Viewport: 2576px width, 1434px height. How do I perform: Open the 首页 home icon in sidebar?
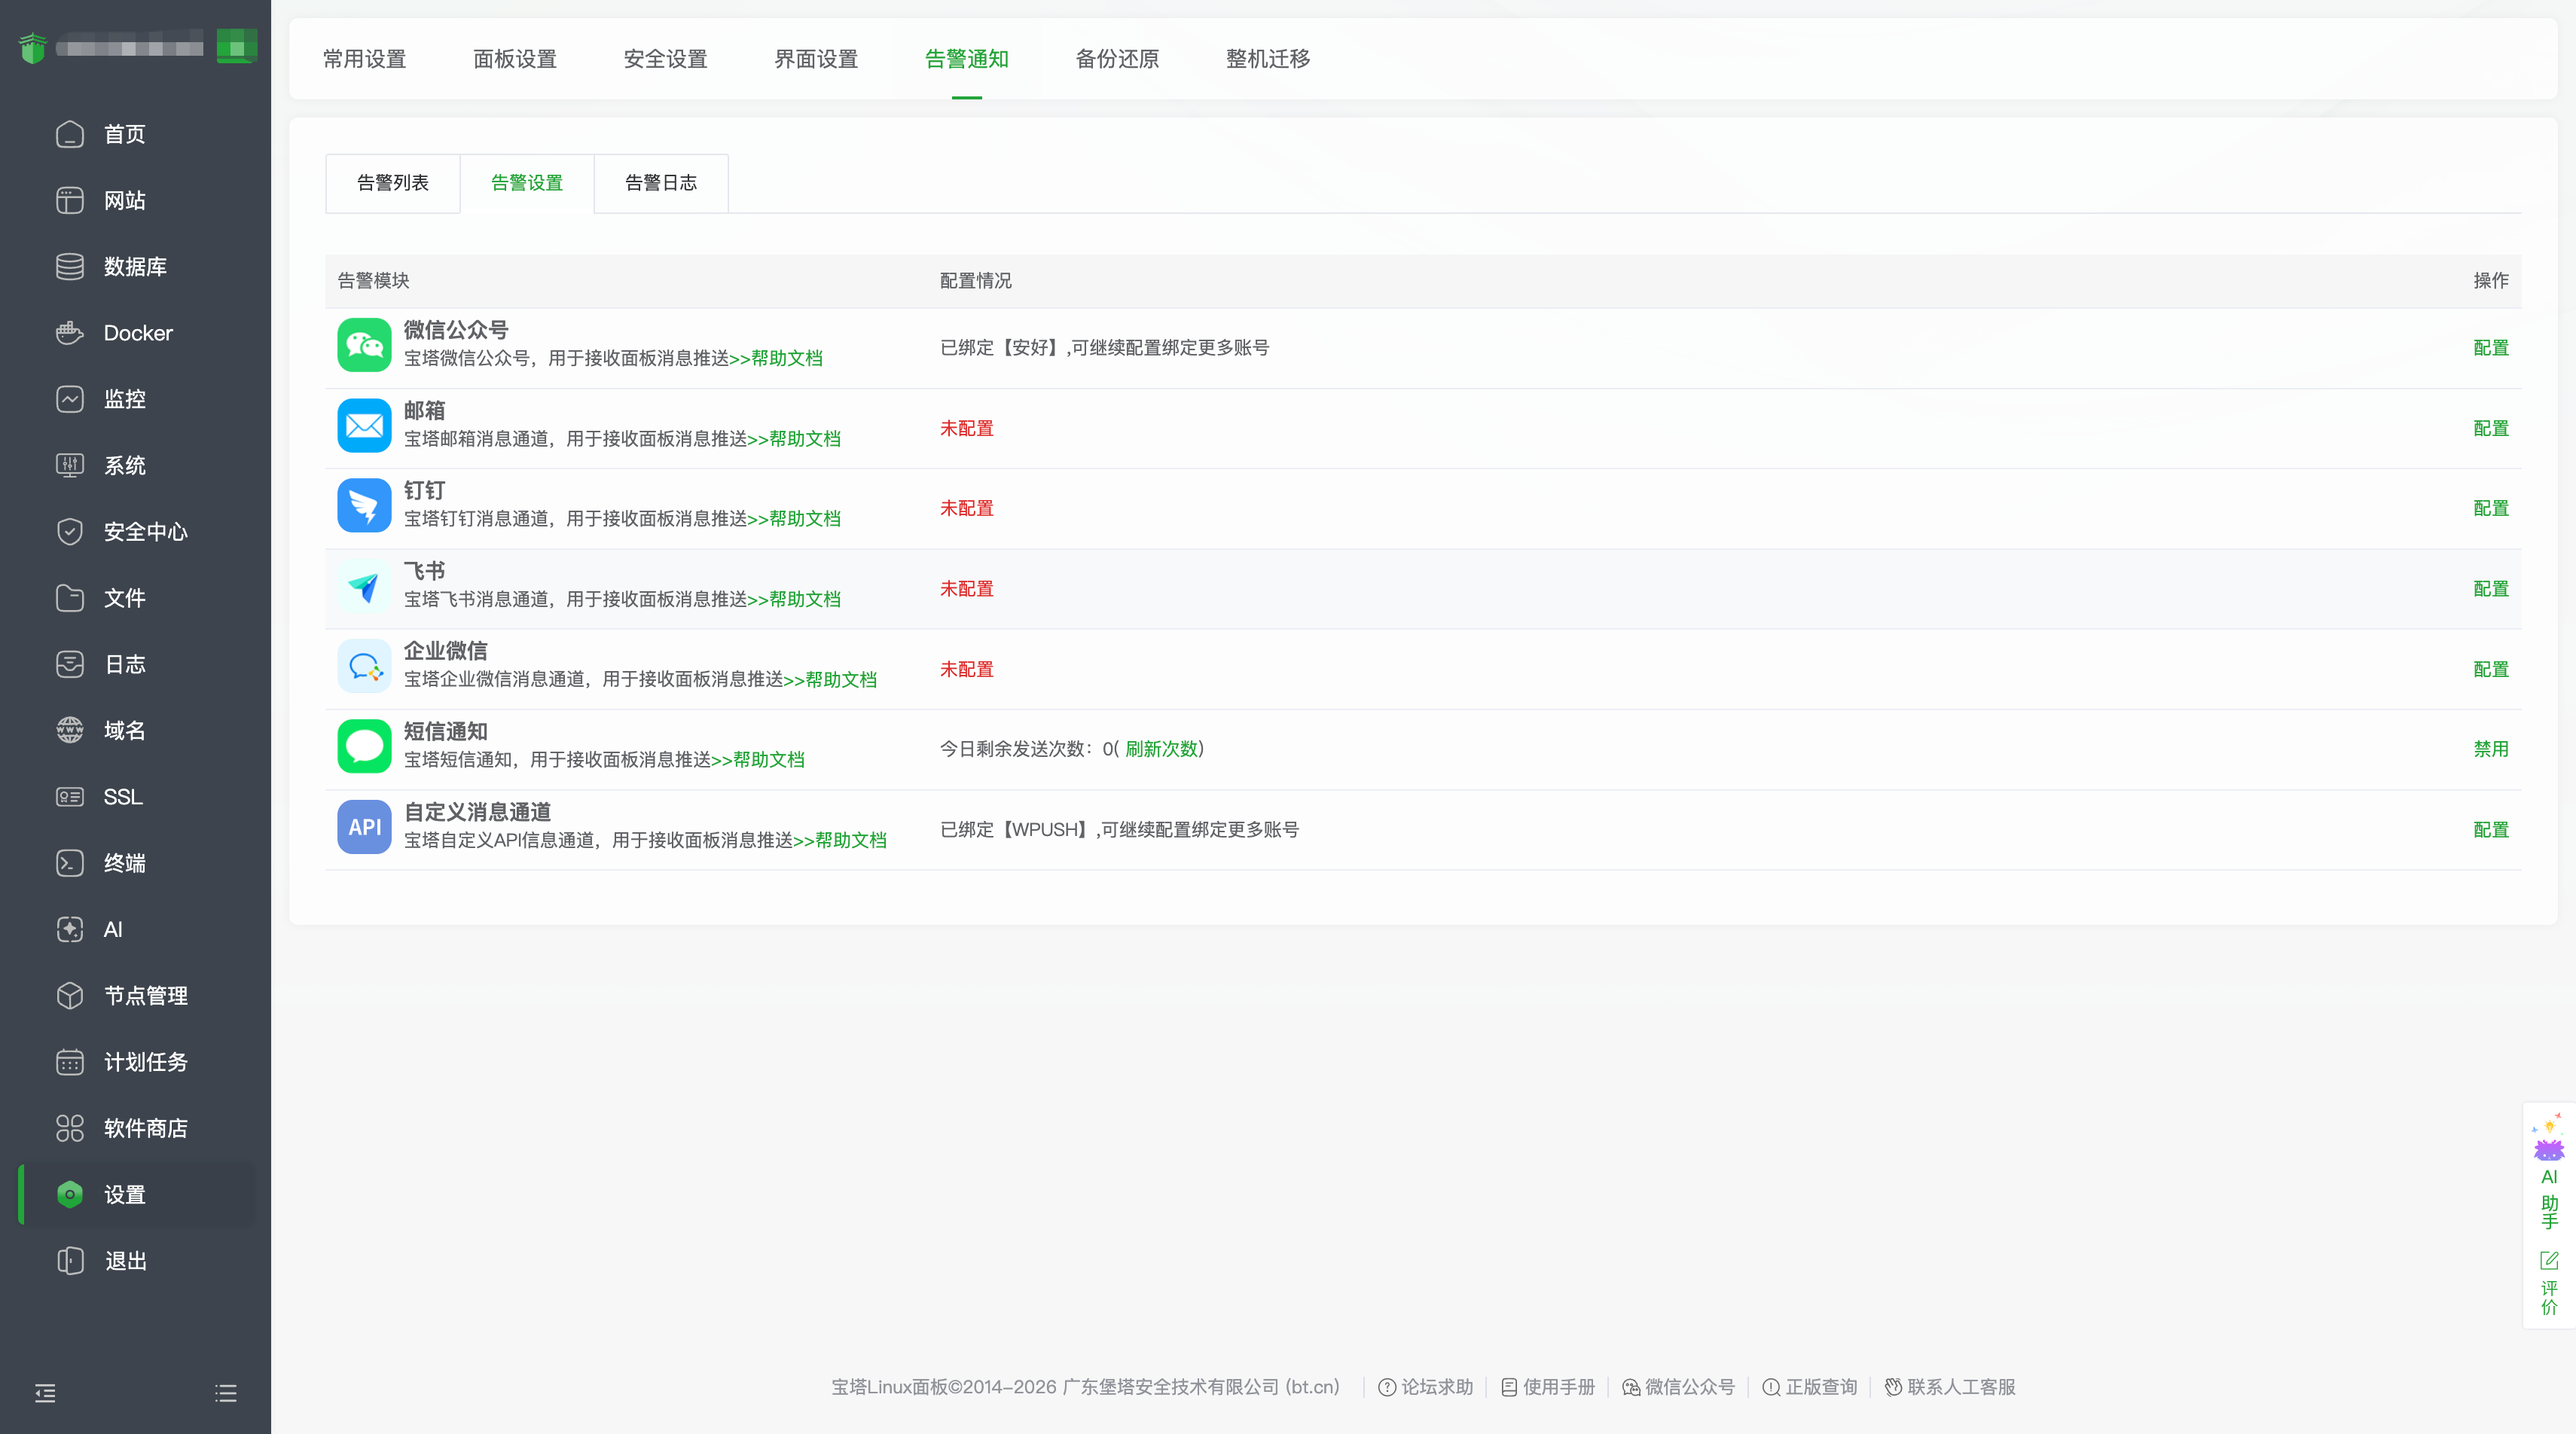[70, 134]
